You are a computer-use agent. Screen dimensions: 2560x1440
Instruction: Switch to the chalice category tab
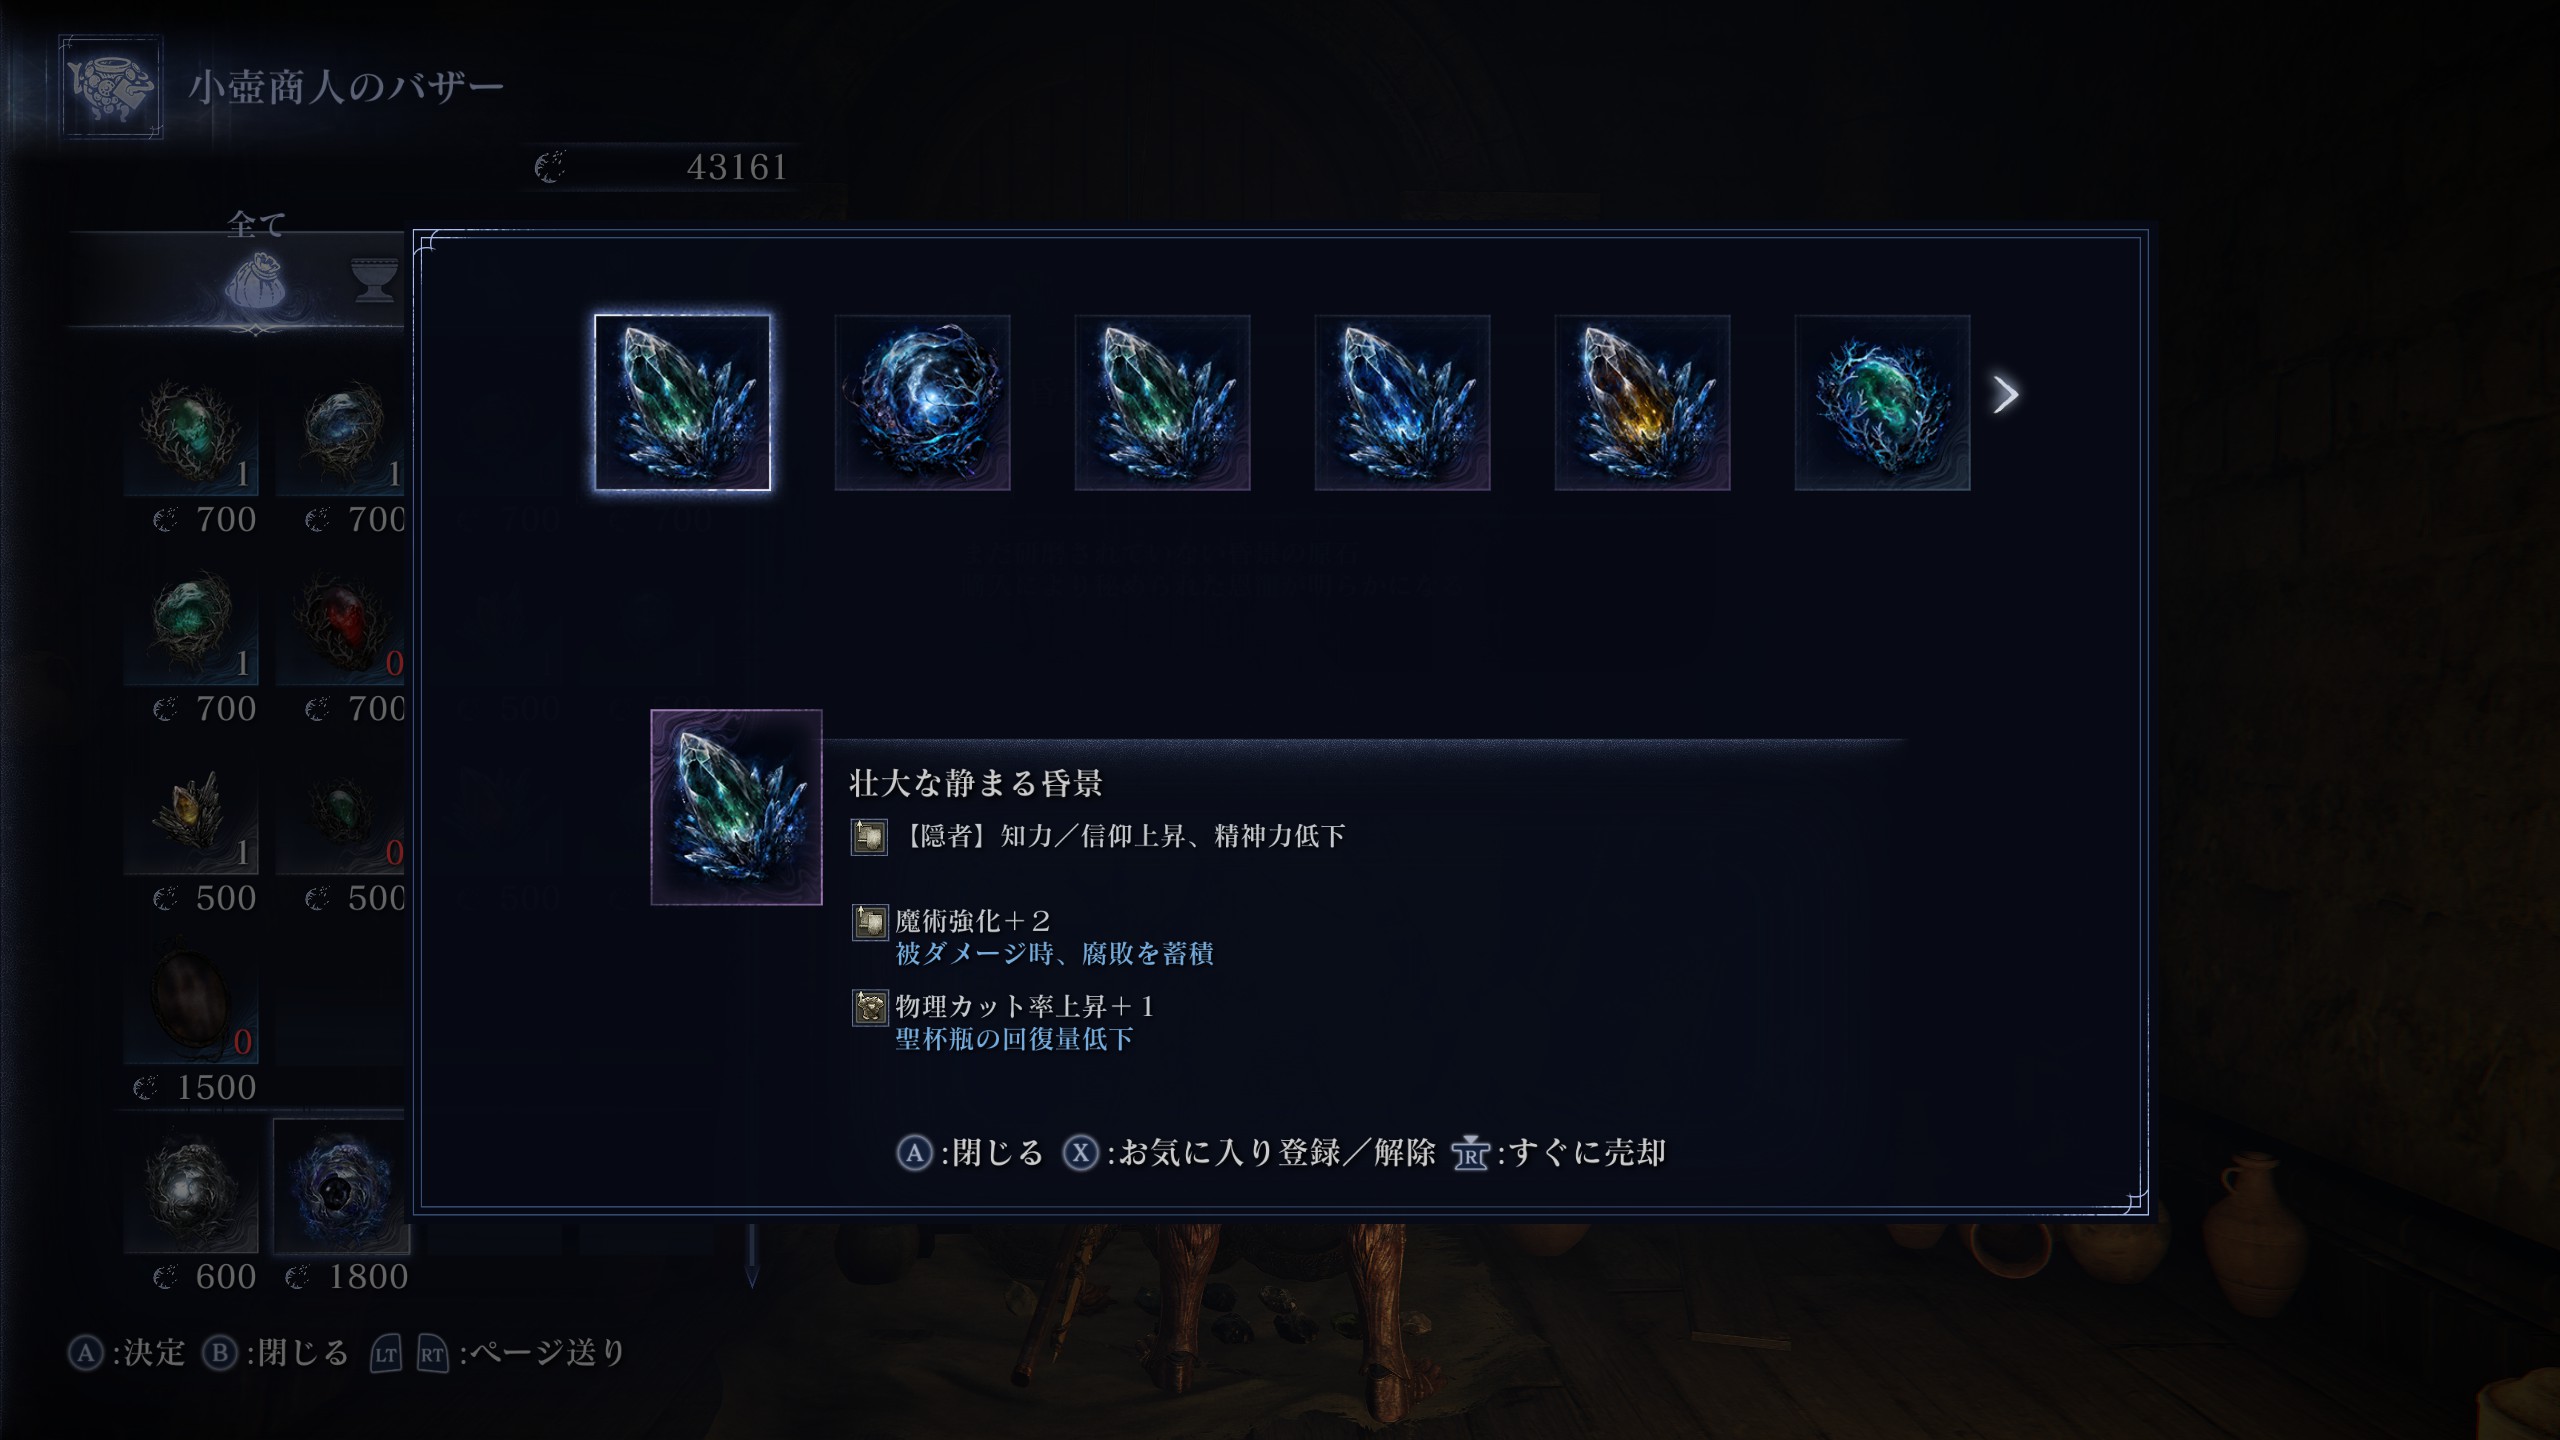375,280
